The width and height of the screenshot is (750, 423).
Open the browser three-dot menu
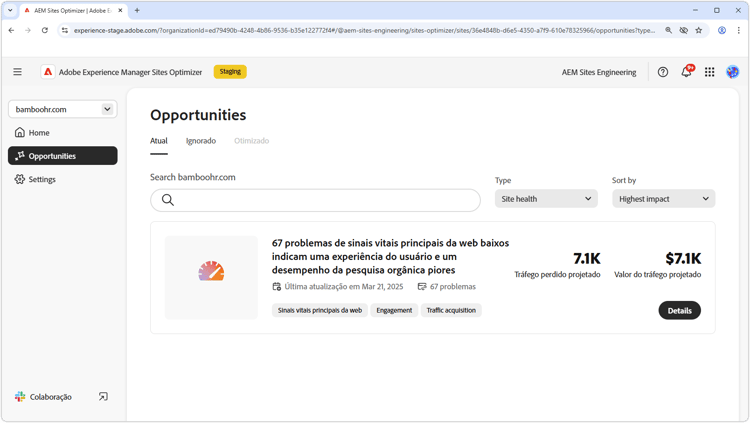(739, 30)
